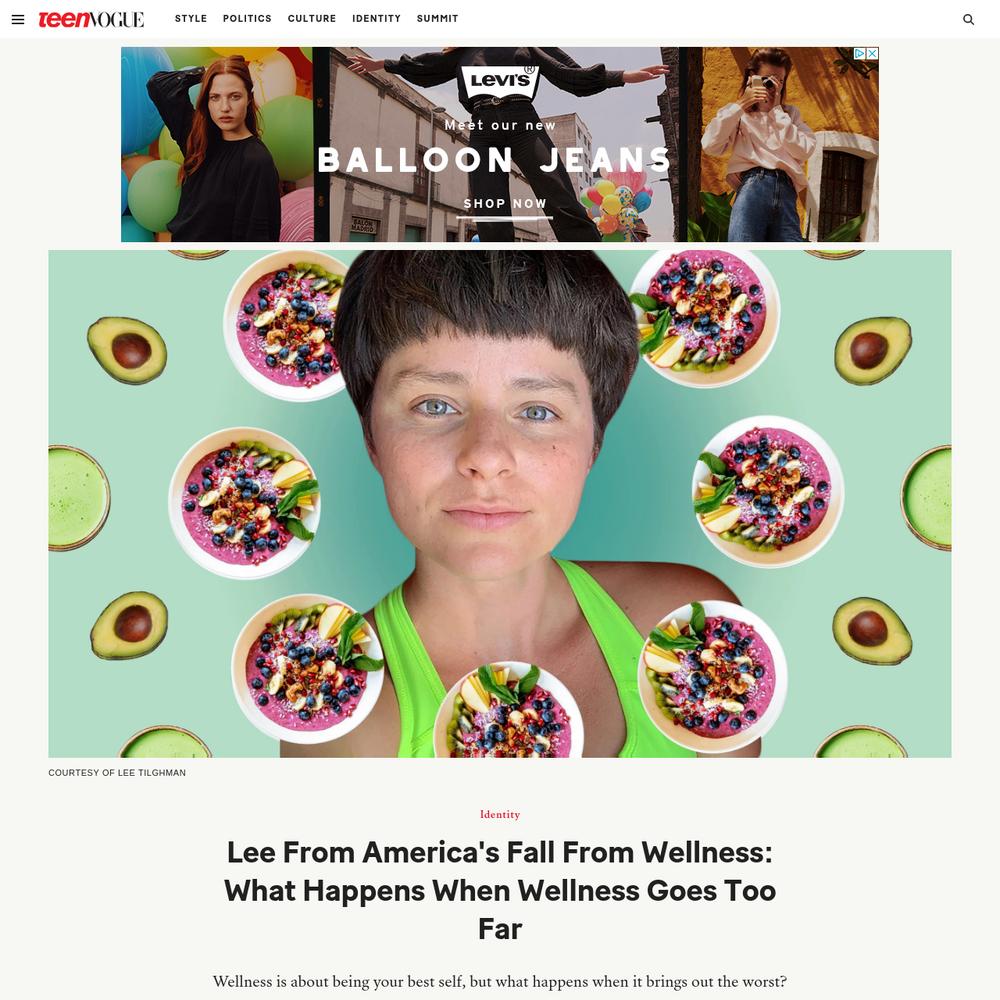Click the Levi's batwing logo
Image resolution: width=1000 pixels, height=1000 pixels.
pyautogui.click(x=500, y=81)
